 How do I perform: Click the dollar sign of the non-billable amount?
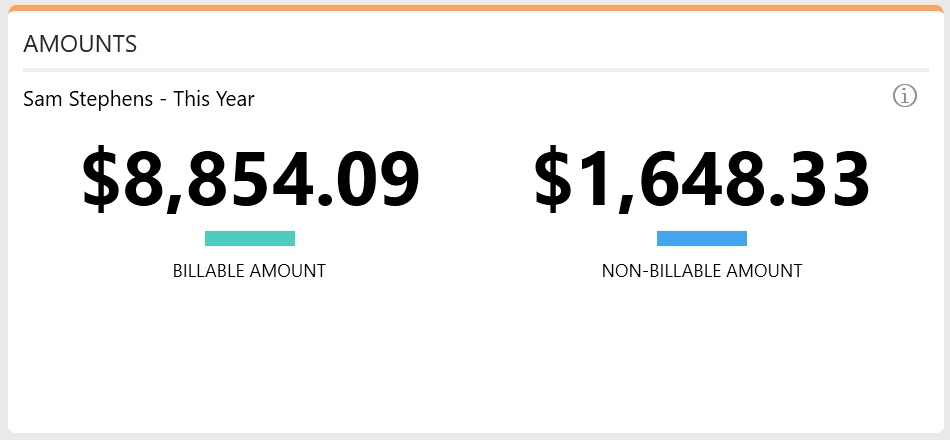[555, 180]
